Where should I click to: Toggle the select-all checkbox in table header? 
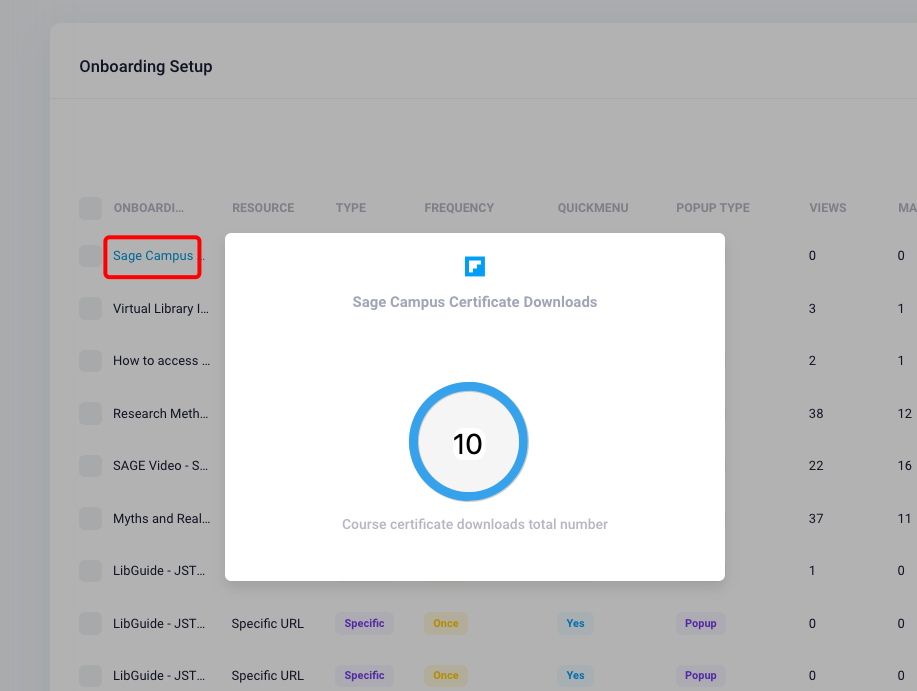pyautogui.click(x=91, y=208)
